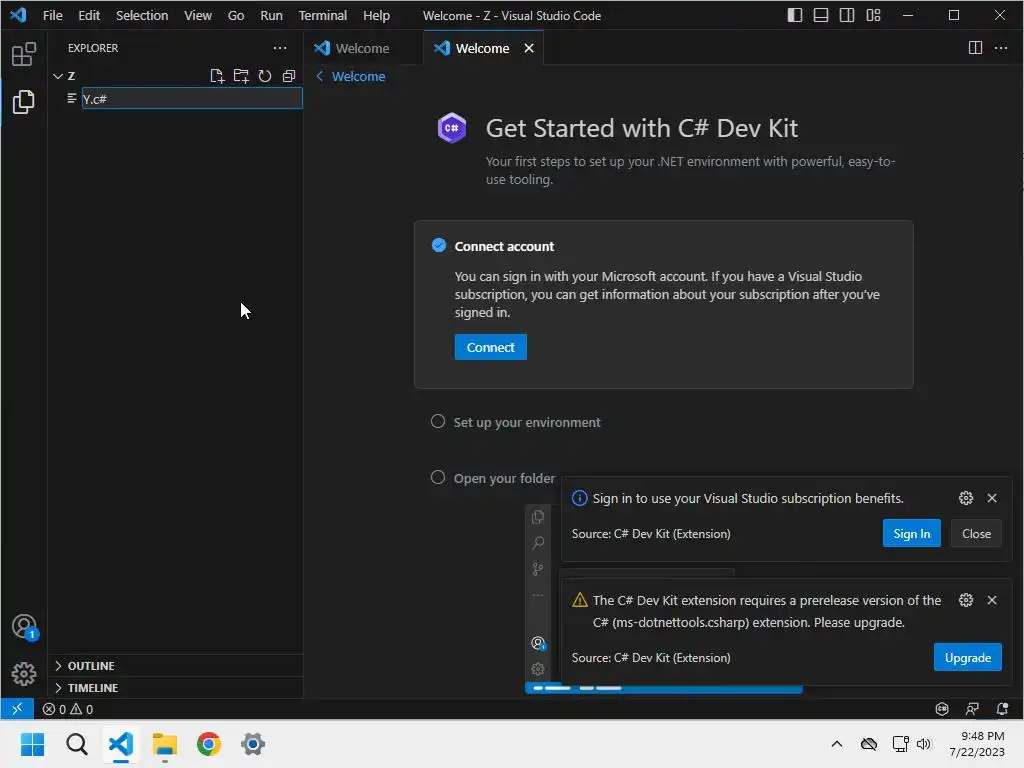Open the Go menu
Image resolution: width=1024 pixels, height=768 pixels.
pyautogui.click(x=236, y=15)
